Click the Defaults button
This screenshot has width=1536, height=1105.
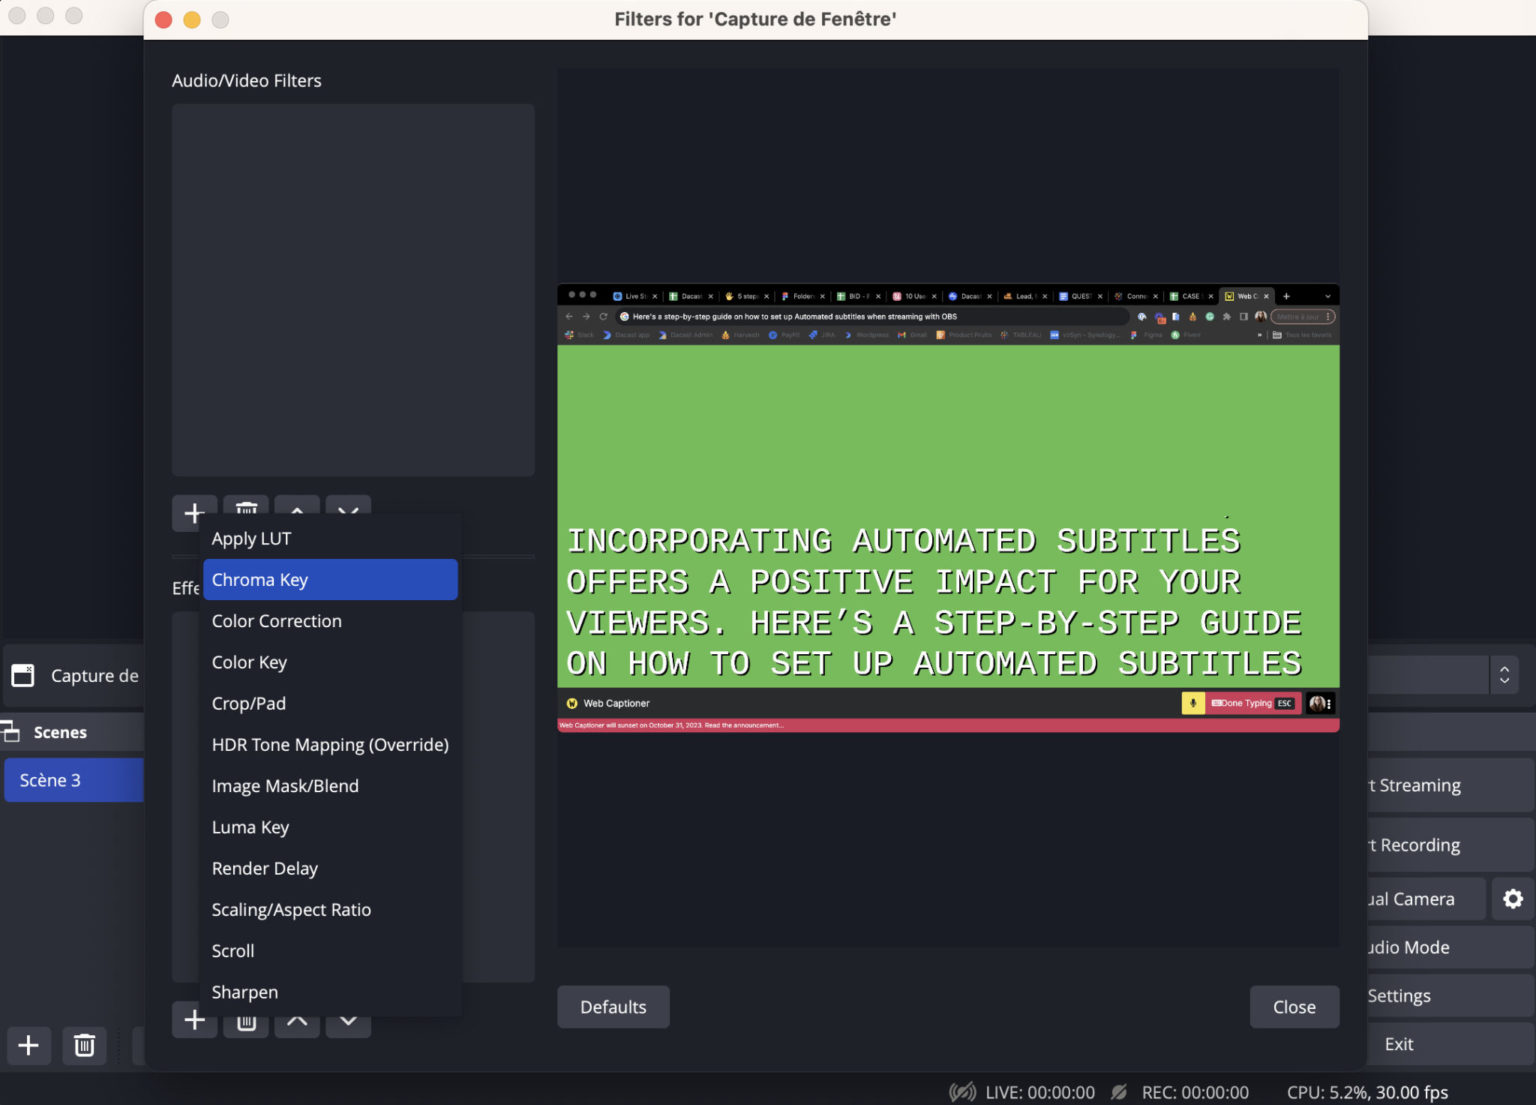pos(613,1007)
